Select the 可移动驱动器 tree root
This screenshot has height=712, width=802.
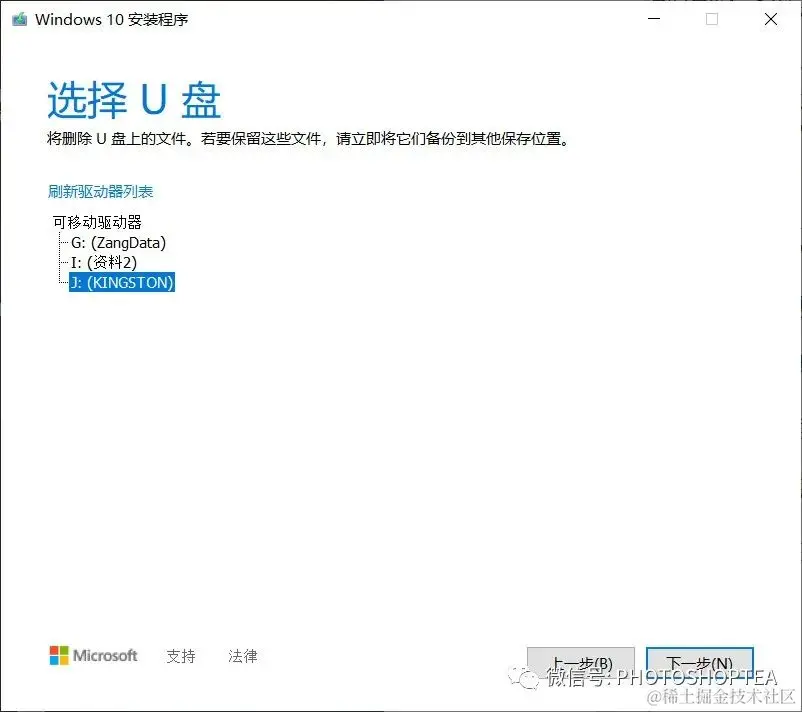[x=97, y=222]
